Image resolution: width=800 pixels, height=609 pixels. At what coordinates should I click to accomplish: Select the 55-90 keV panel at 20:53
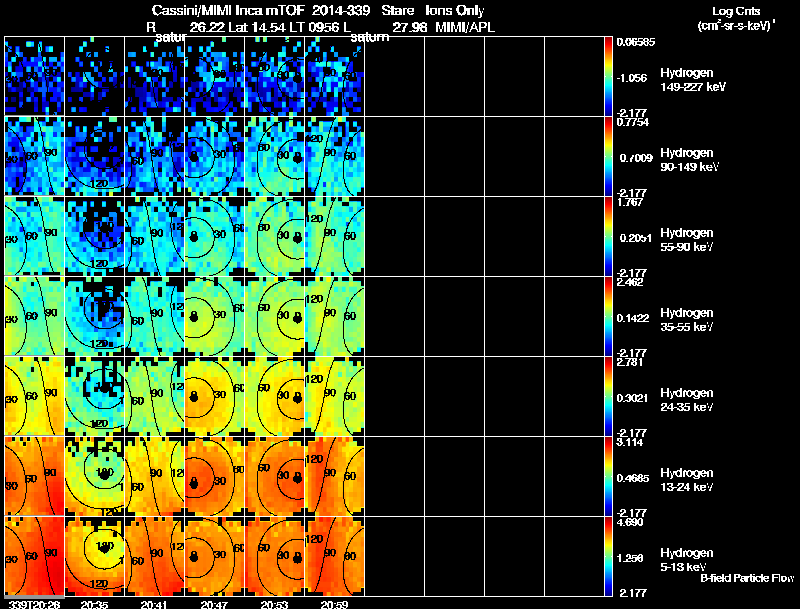pyautogui.click(x=275, y=237)
